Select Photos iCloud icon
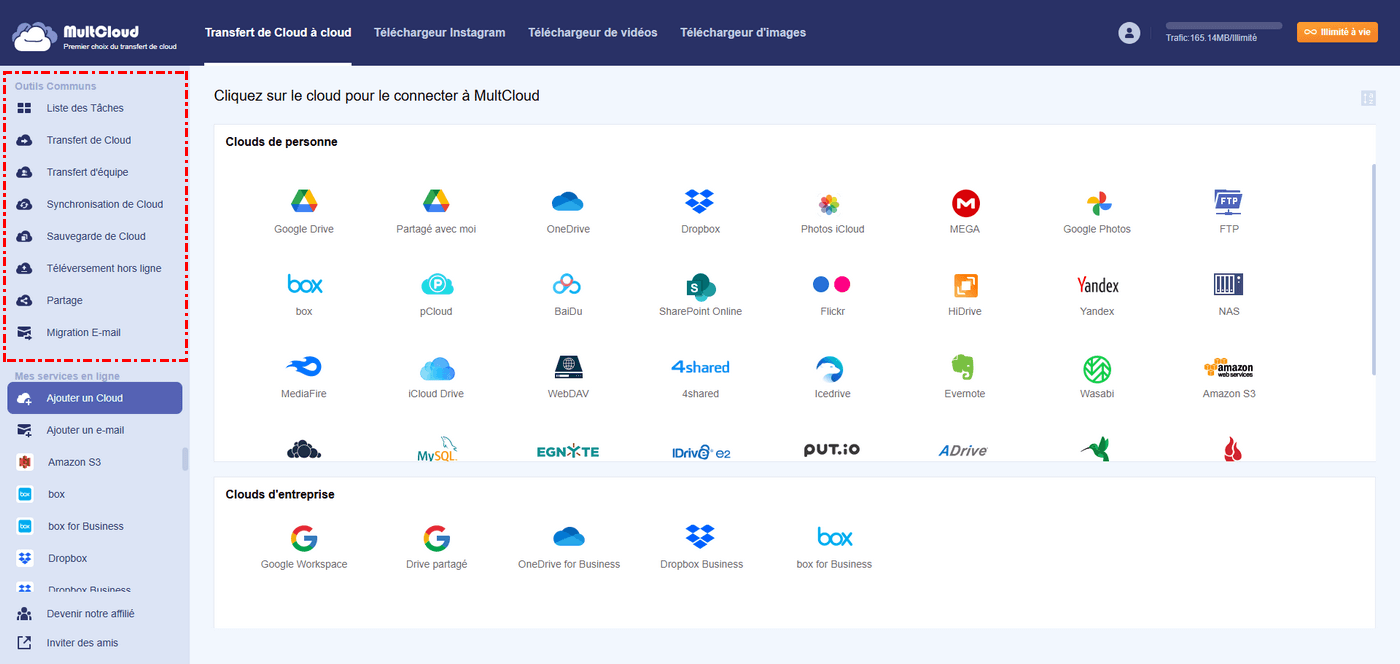1400x664 pixels. click(829, 204)
